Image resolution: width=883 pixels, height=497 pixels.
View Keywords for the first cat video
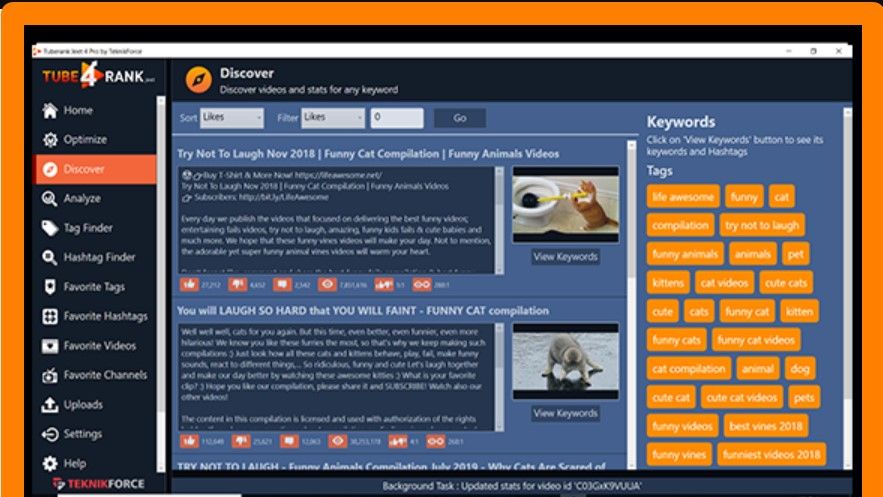[x=565, y=257]
